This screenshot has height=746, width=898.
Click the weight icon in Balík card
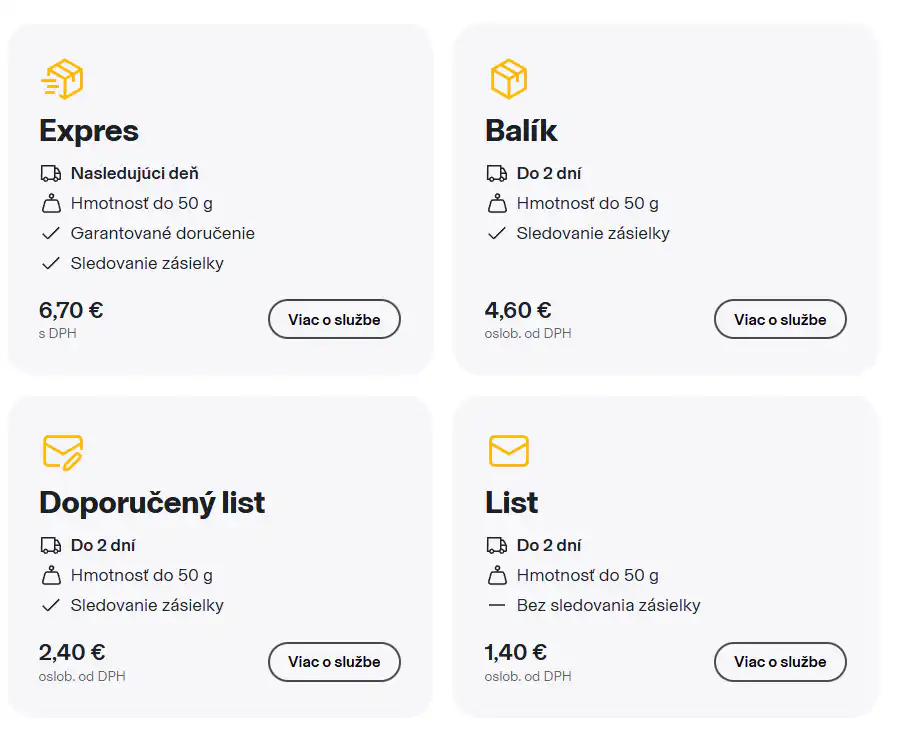(x=497, y=204)
